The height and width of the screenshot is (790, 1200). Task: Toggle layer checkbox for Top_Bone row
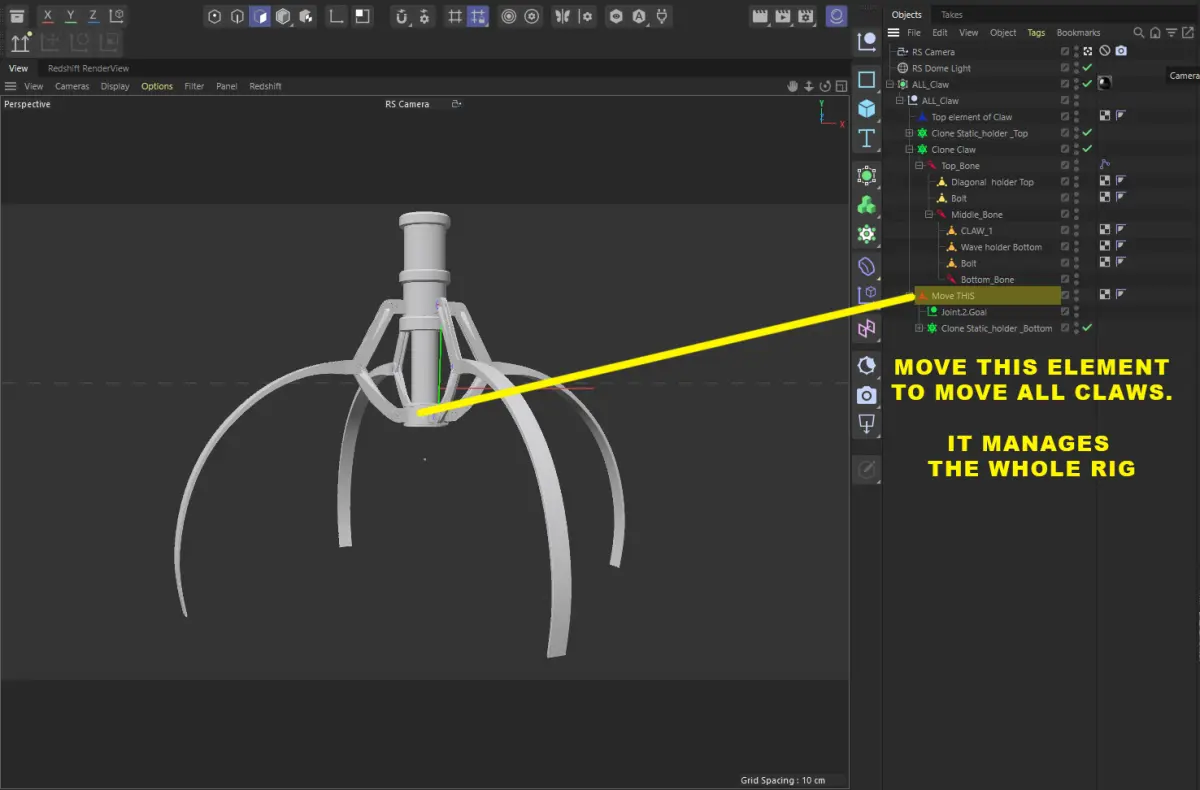[1065, 166]
